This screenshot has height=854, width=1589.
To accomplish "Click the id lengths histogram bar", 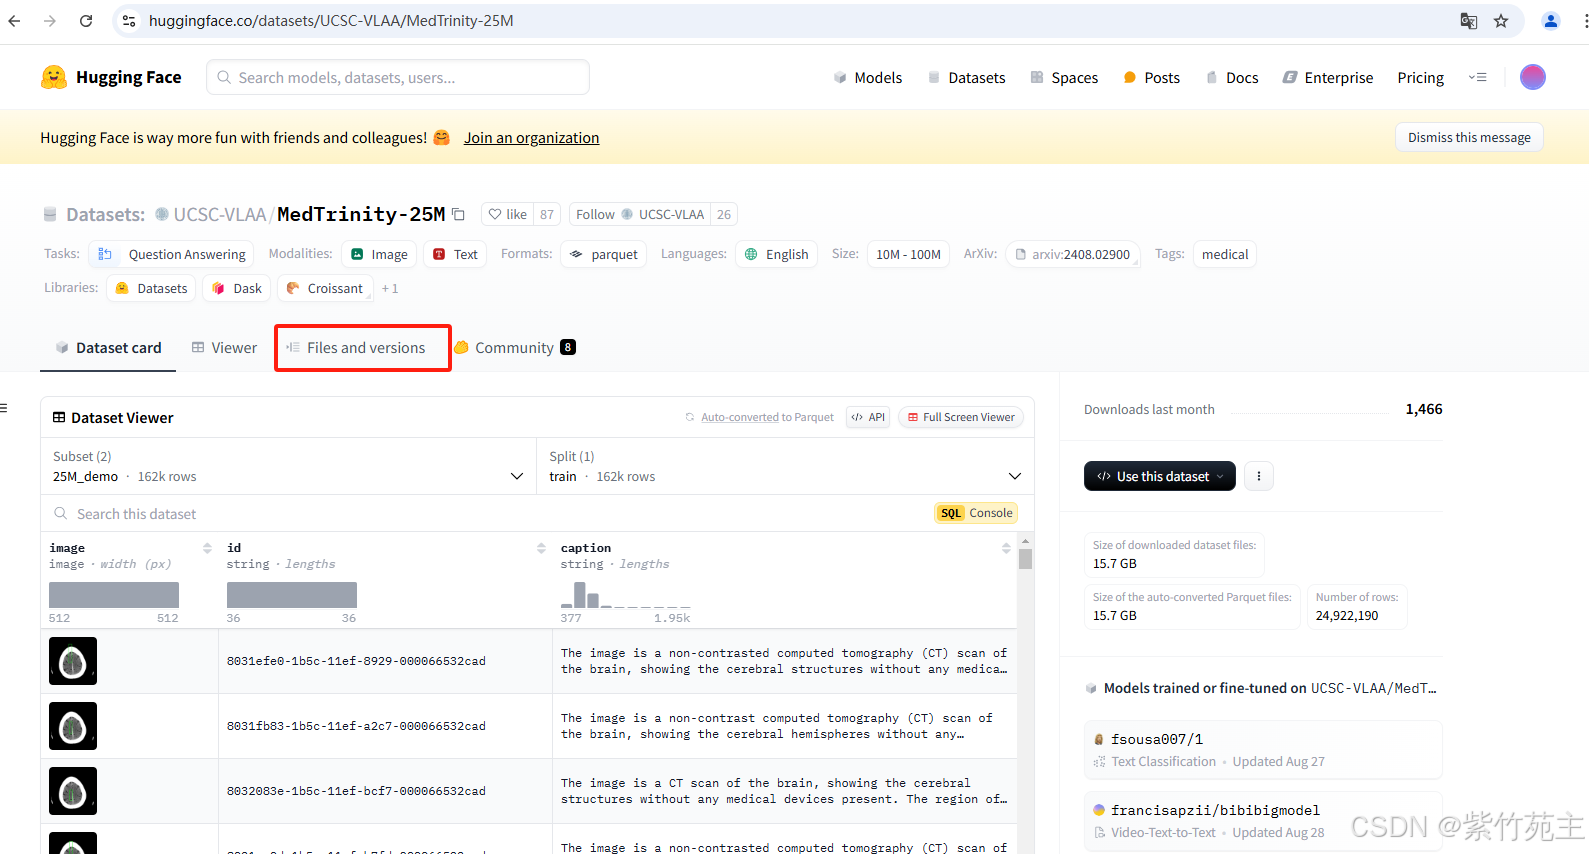I will (x=292, y=594).
